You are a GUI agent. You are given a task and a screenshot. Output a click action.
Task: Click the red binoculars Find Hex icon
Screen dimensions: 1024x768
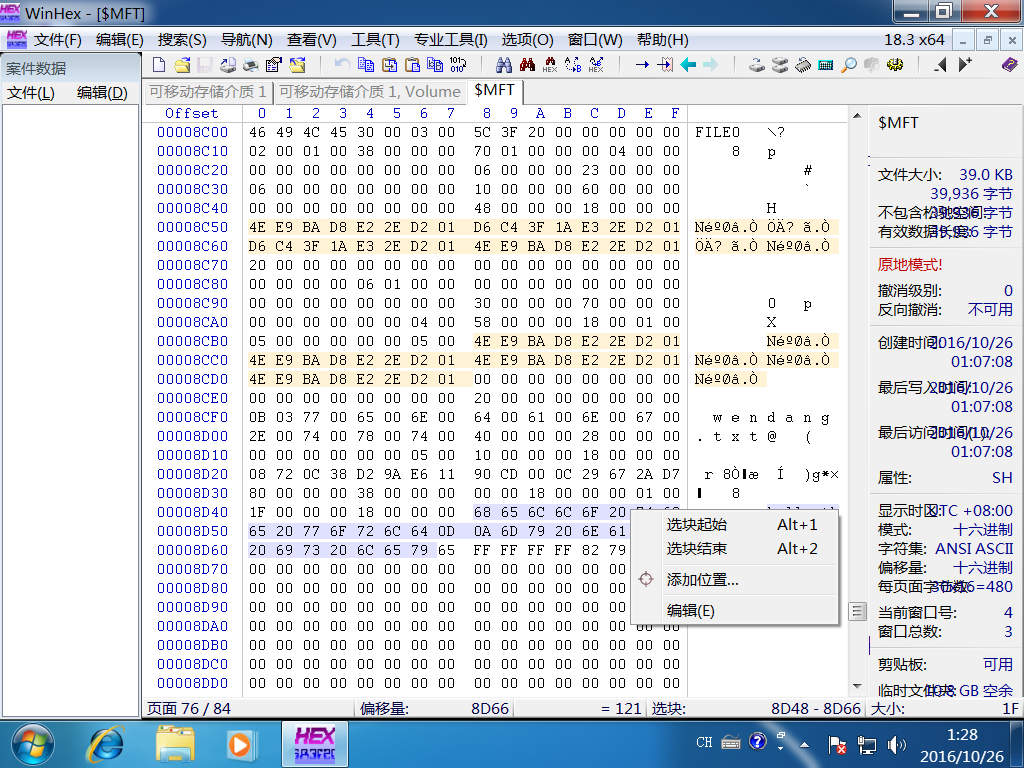click(x=527, y=65)
